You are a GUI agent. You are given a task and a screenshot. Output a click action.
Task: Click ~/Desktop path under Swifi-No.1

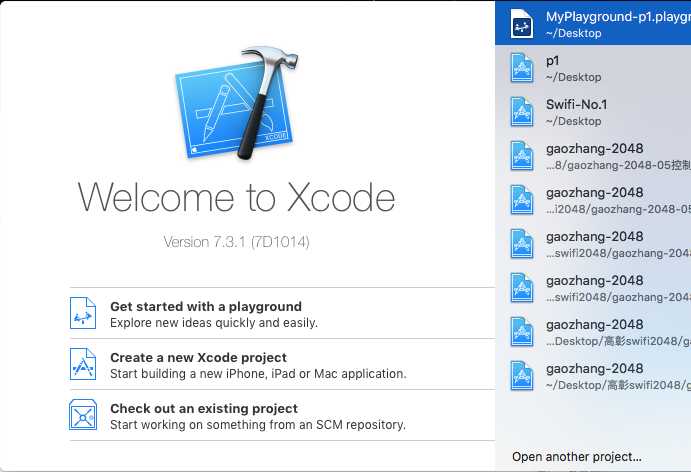coord(573,121)
